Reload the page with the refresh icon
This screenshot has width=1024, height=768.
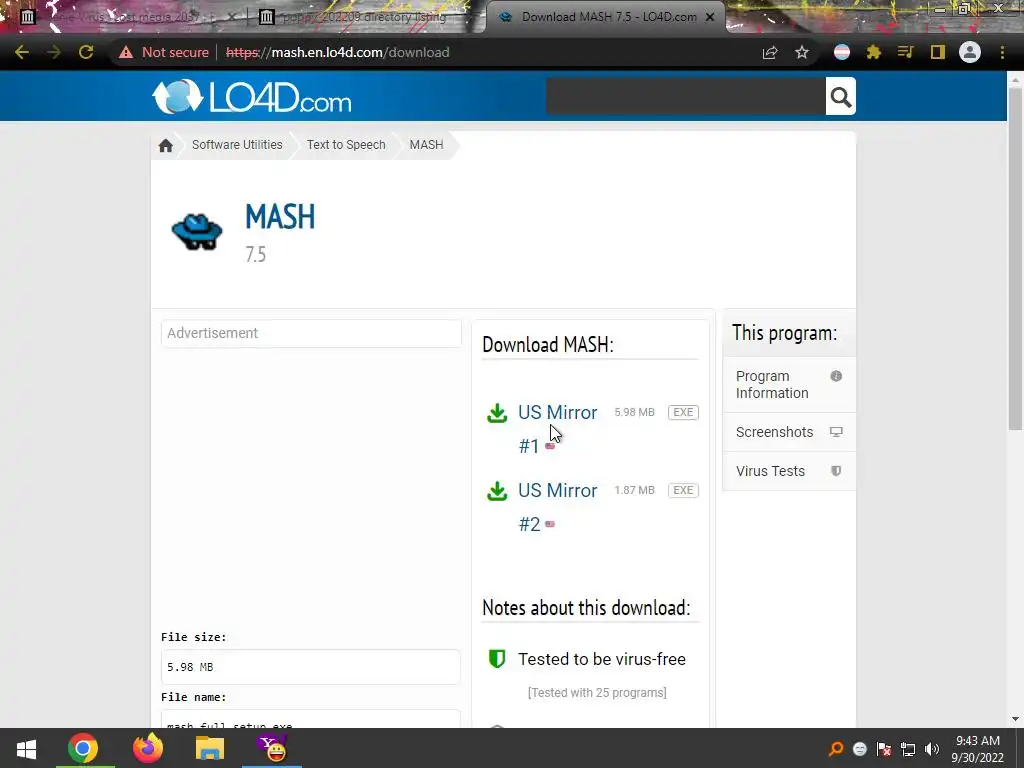86,52
